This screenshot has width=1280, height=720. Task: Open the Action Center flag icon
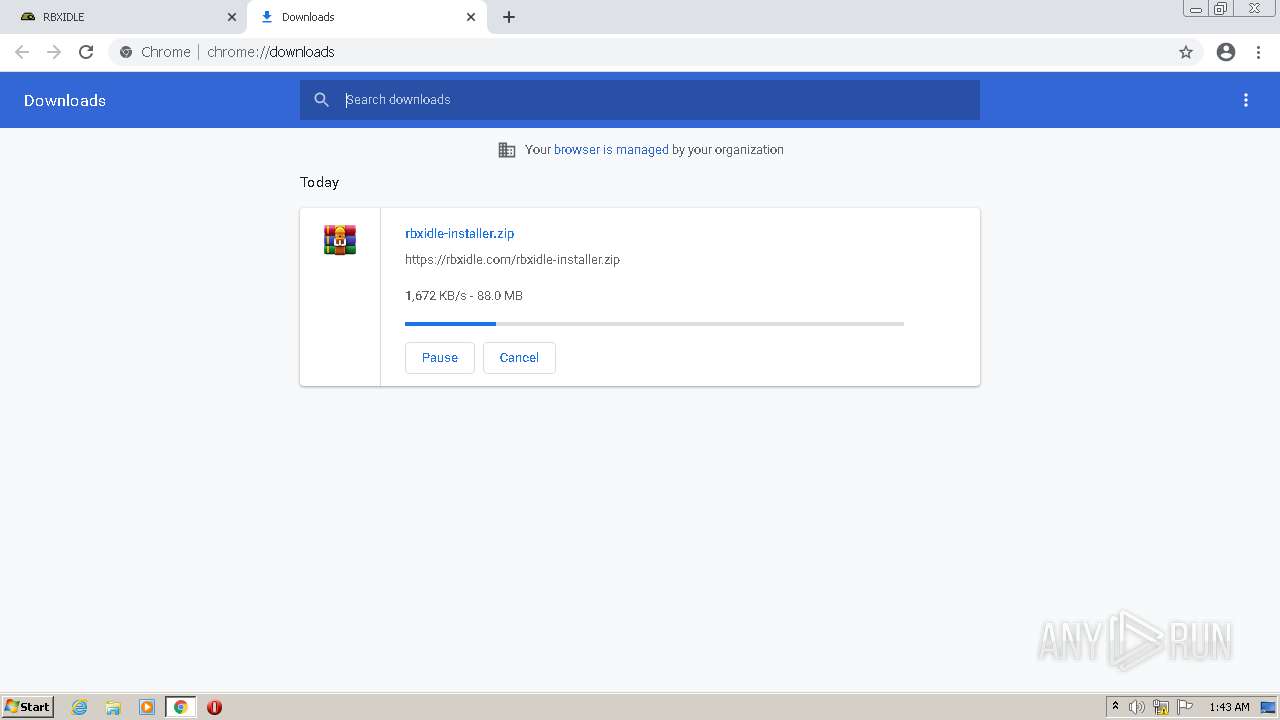pos(1185,707)
